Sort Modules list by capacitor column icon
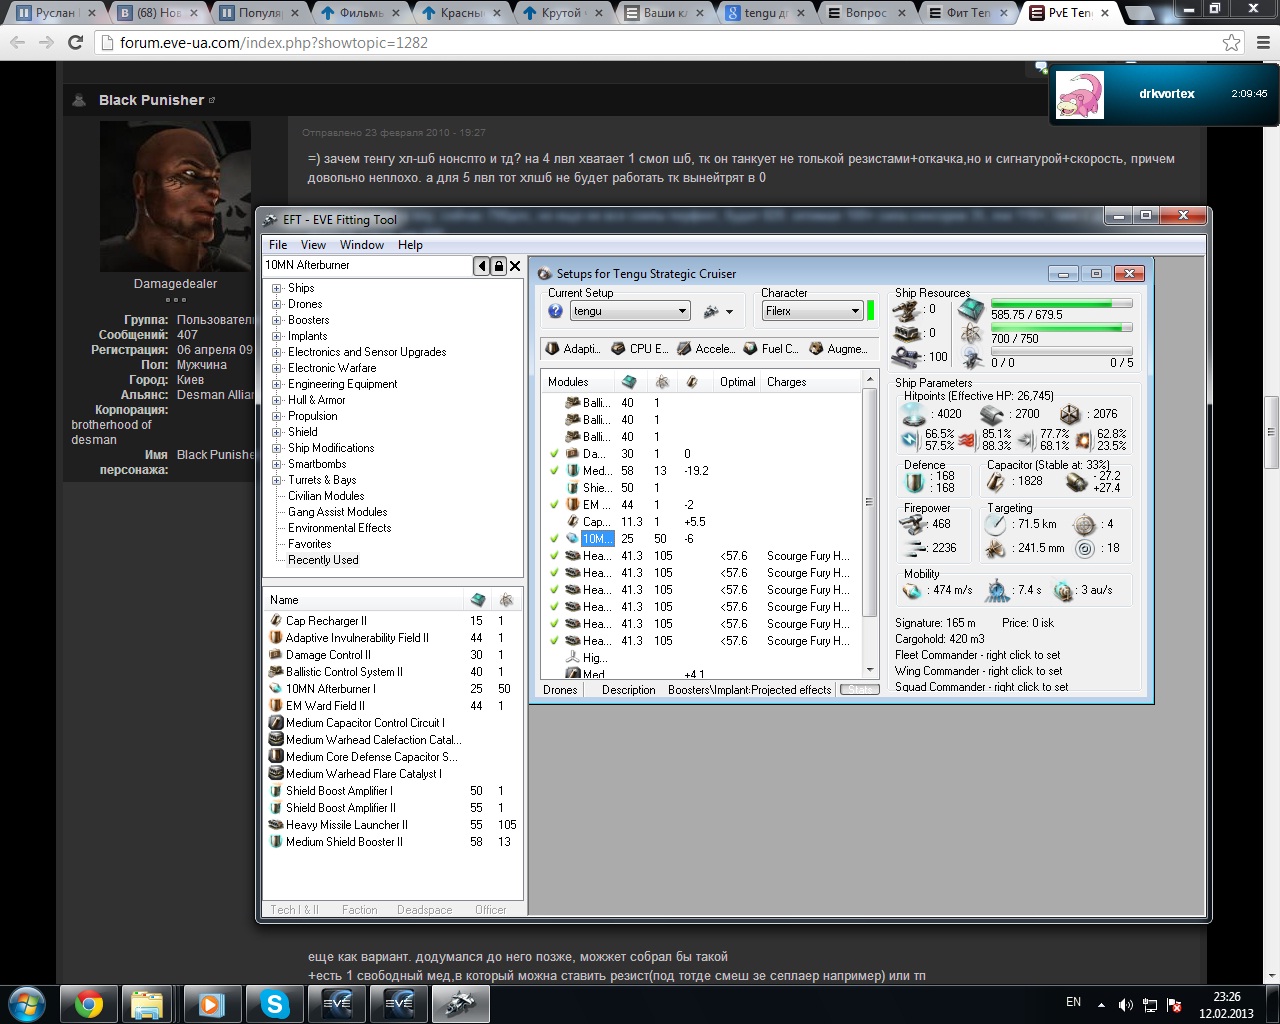The height and width of the screenshot is (1024, 1280). [x=692, y=382]
